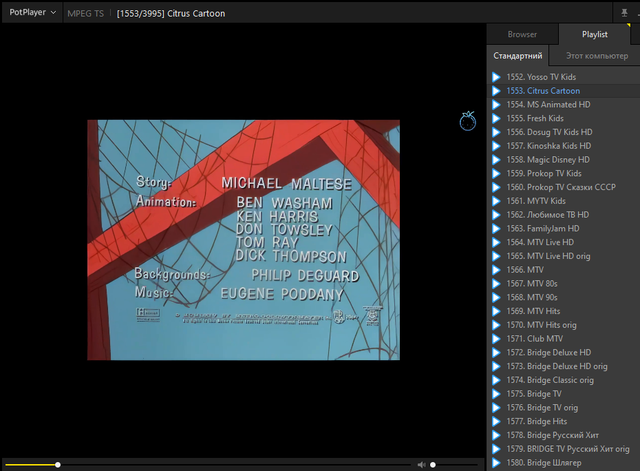This screenshot has width=640, height=471.
Task: Click the play icon beside 1555. Fresh Kids
Action: [496, 118]
